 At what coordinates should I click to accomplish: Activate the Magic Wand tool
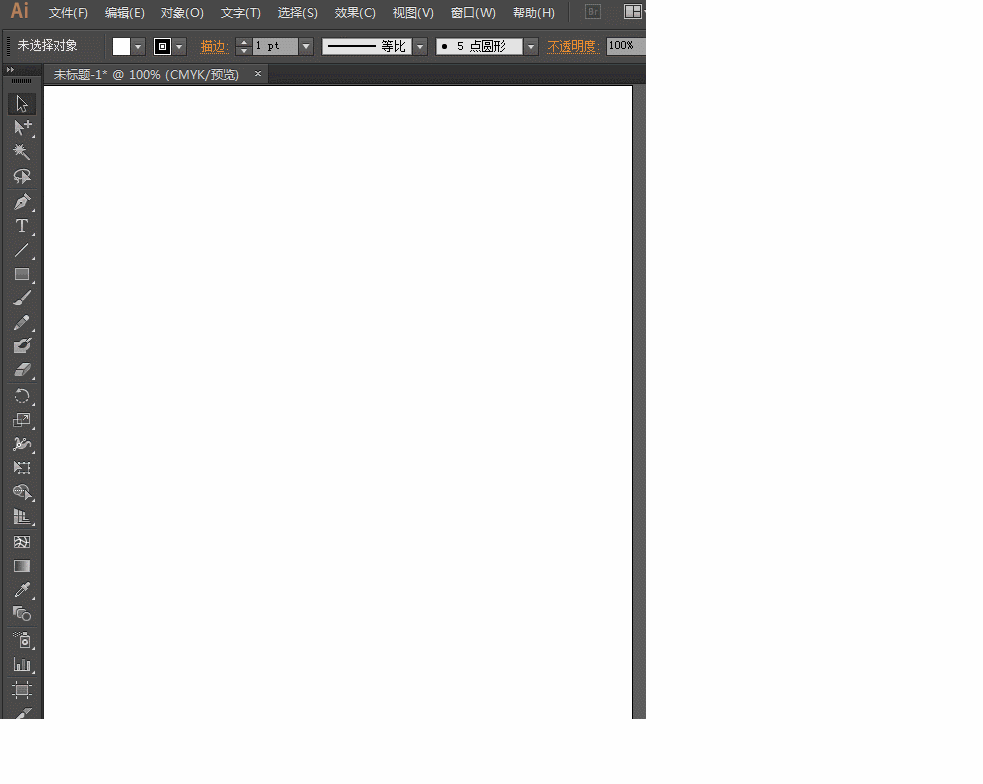click(22, 151)
